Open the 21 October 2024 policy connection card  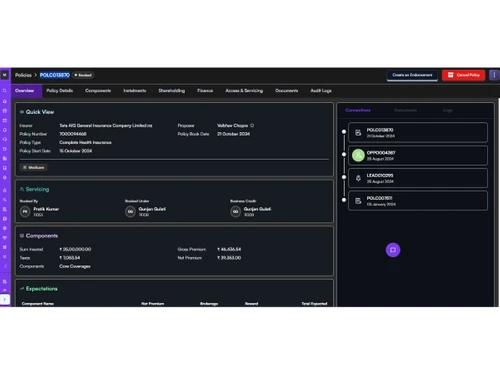point(418,133)
